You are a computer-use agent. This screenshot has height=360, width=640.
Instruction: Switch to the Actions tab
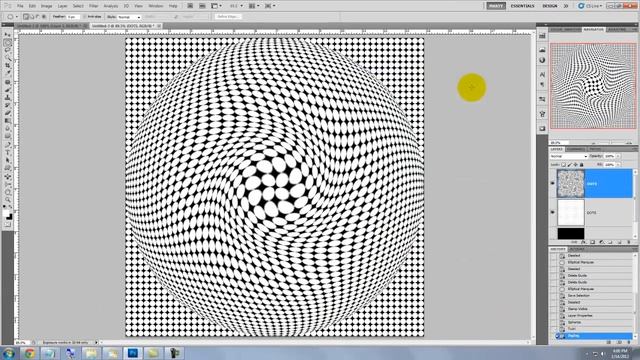click(x=576, y=249)
